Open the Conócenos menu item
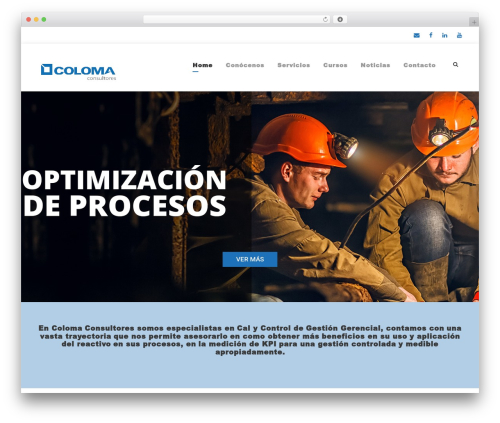This screenshot has width=500, height=423. pos(245,65)
